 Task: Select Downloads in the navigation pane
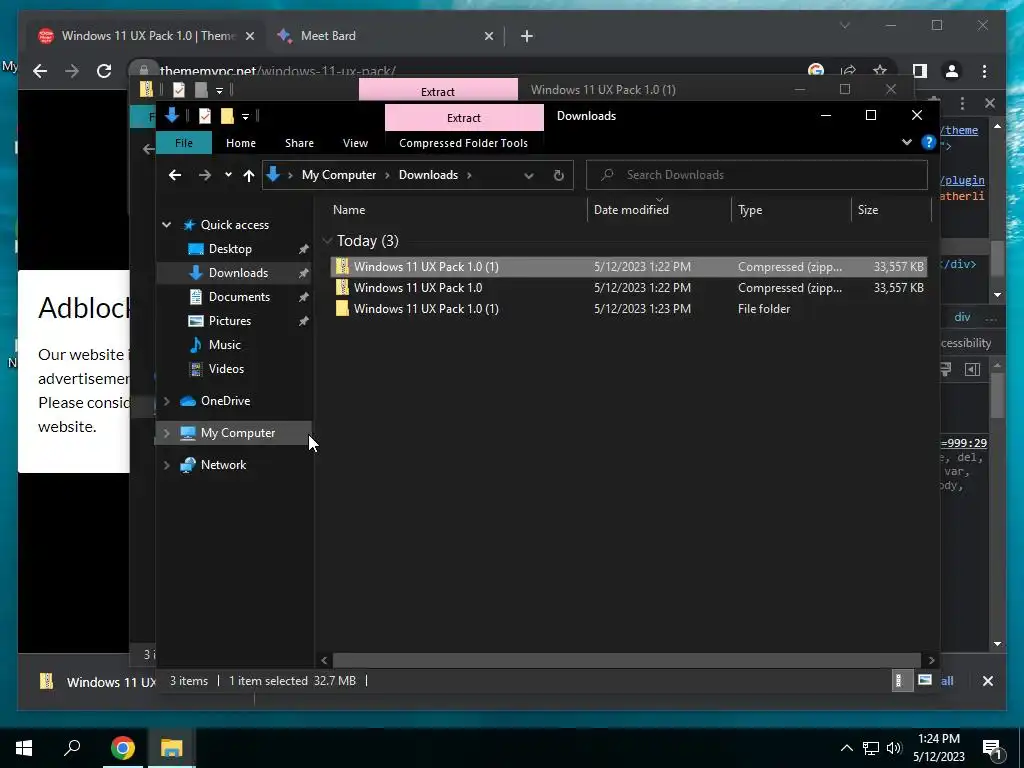tap(238, 273)
